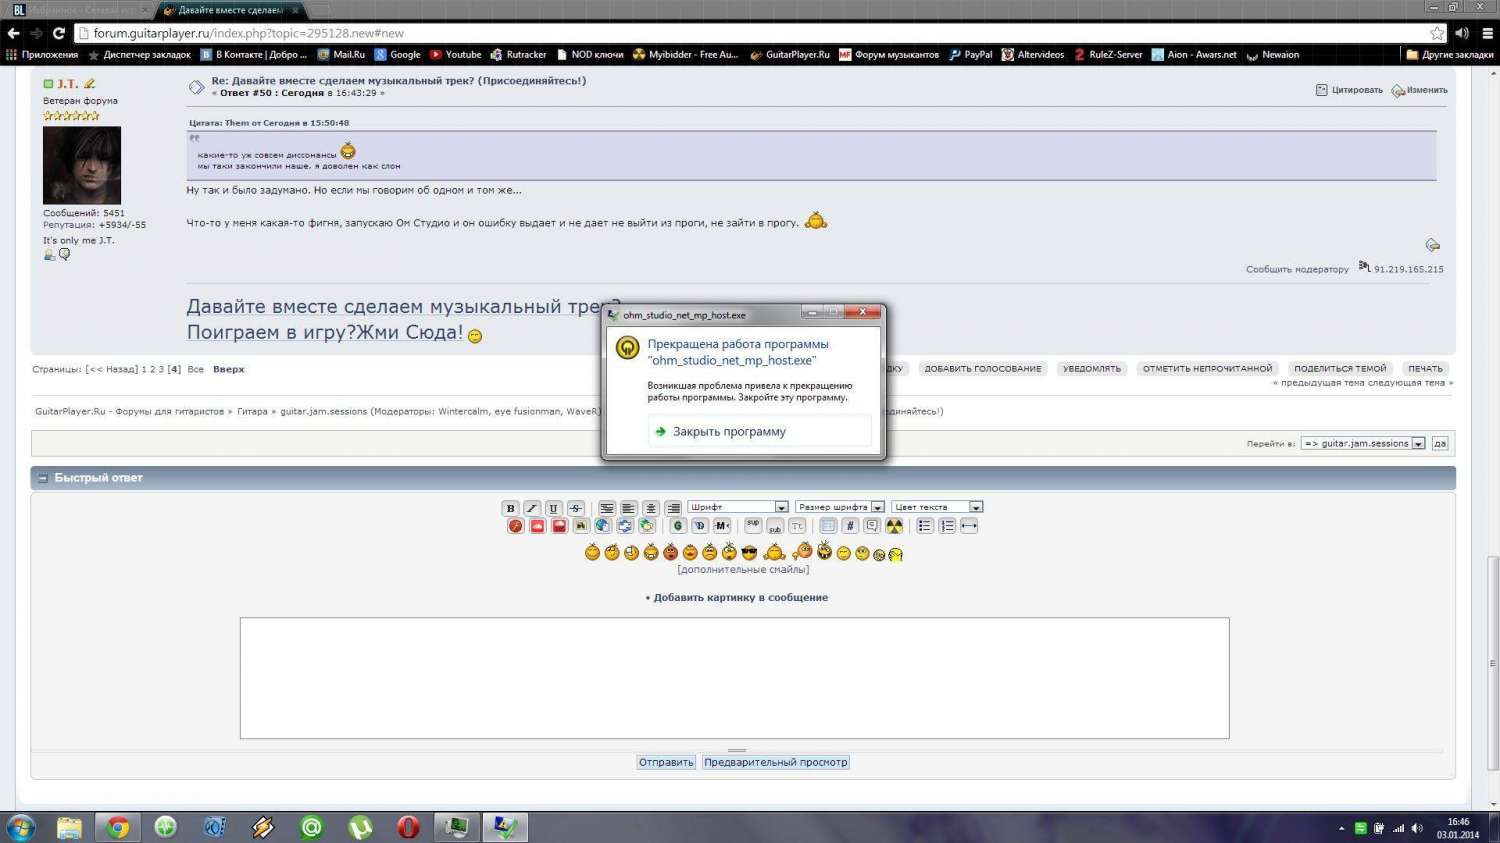
Task: Open the font size dropdown (Размер шрифта)
Action: click(840, 507)
